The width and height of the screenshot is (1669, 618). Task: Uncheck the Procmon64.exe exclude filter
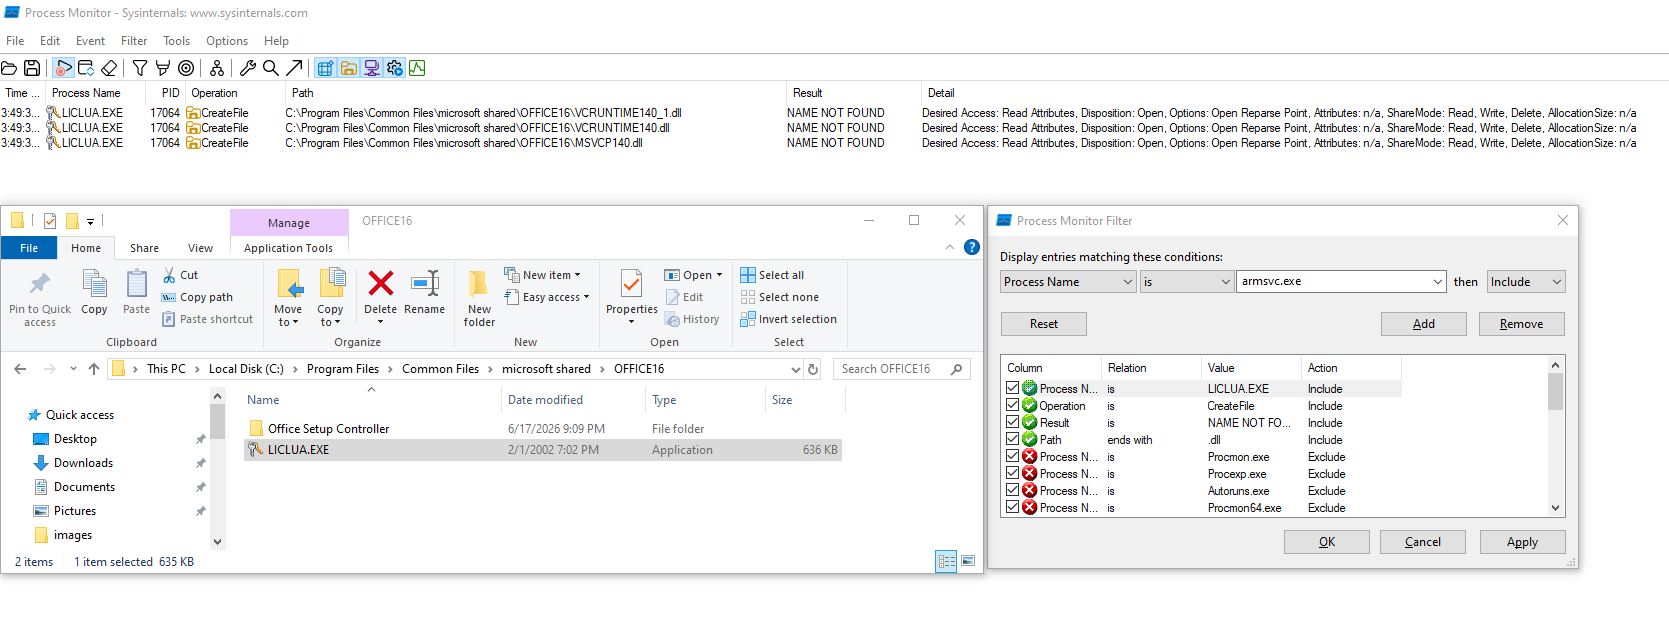[x=1012, y=507]
